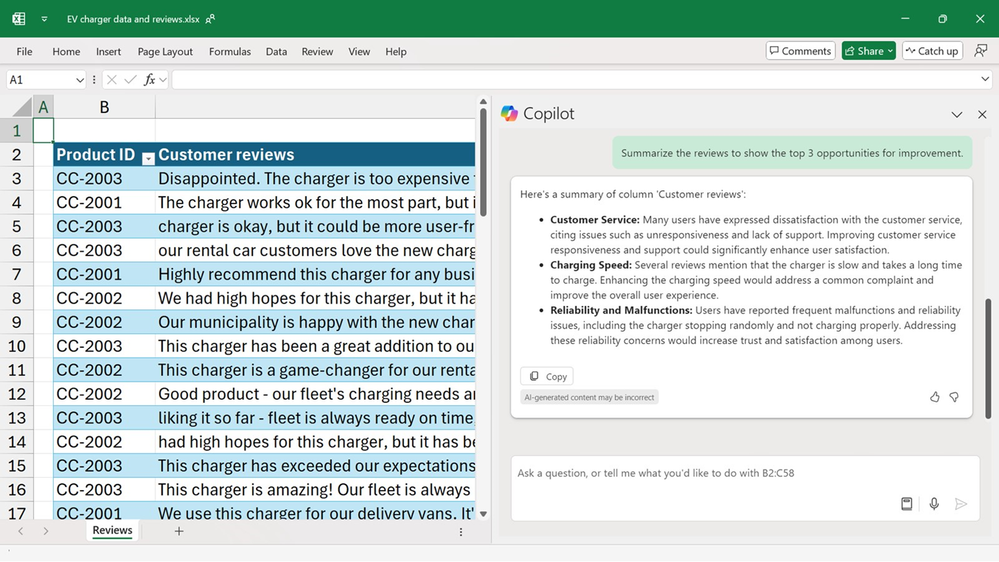This screenshot has width=999, height=562.
Task: Click the sharing status icon beside file name
Action: [x=210, y=19]
